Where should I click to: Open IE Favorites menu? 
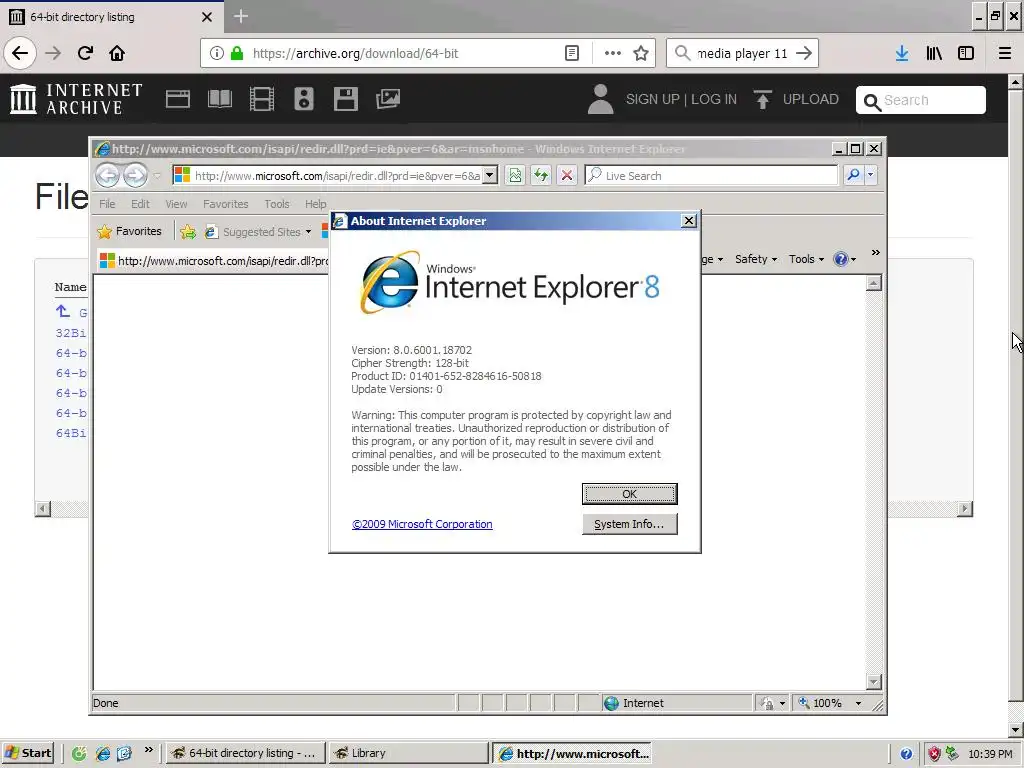click(x=225, y=204)
